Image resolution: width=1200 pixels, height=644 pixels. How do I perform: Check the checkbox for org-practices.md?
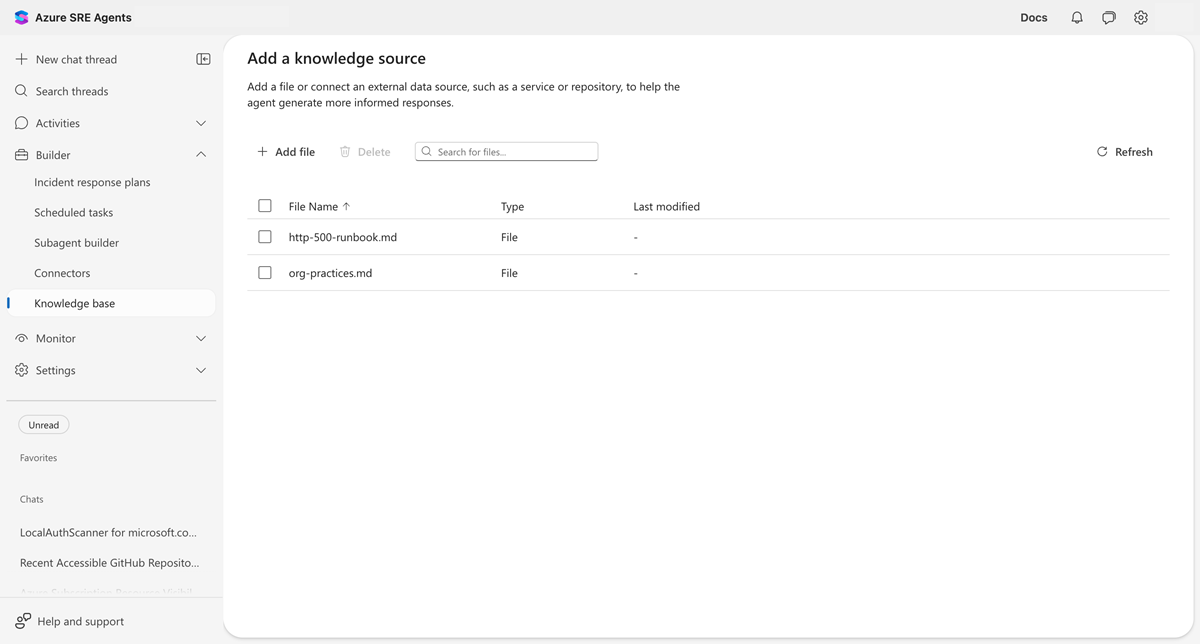tap(264, 272)
